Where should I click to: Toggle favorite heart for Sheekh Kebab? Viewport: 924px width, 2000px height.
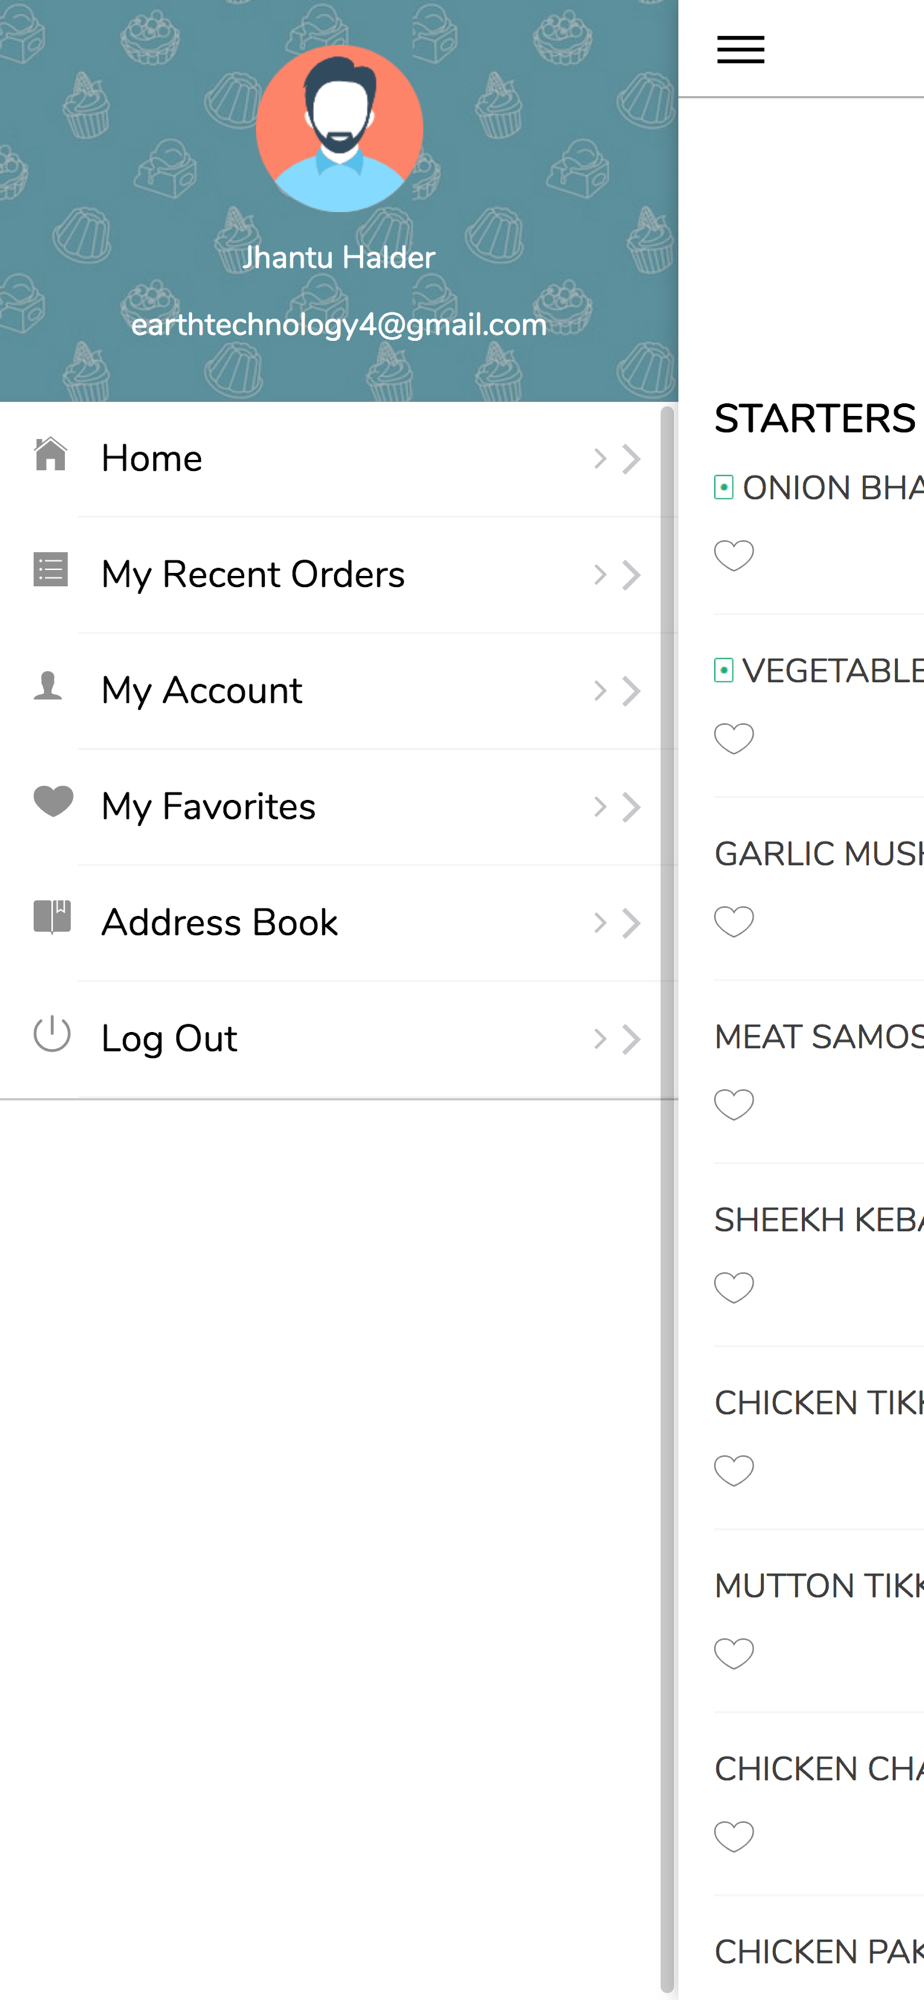(734, 1287)
